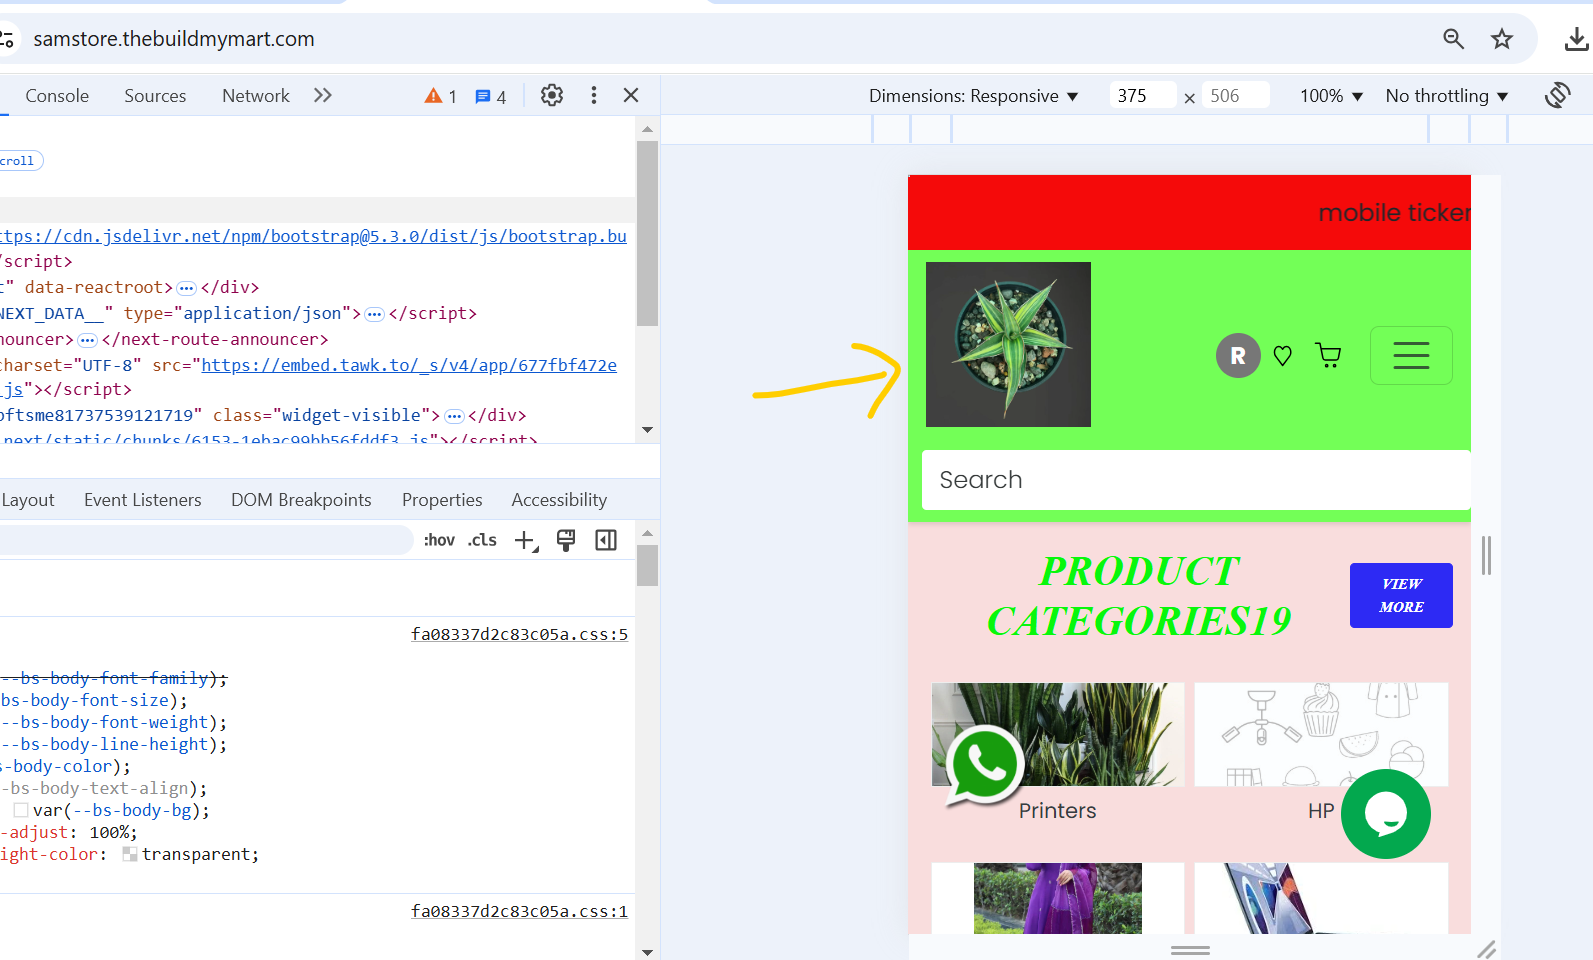Click the transparent highlight color swatch
The image size is (1593, 960).
coord(130,854)
